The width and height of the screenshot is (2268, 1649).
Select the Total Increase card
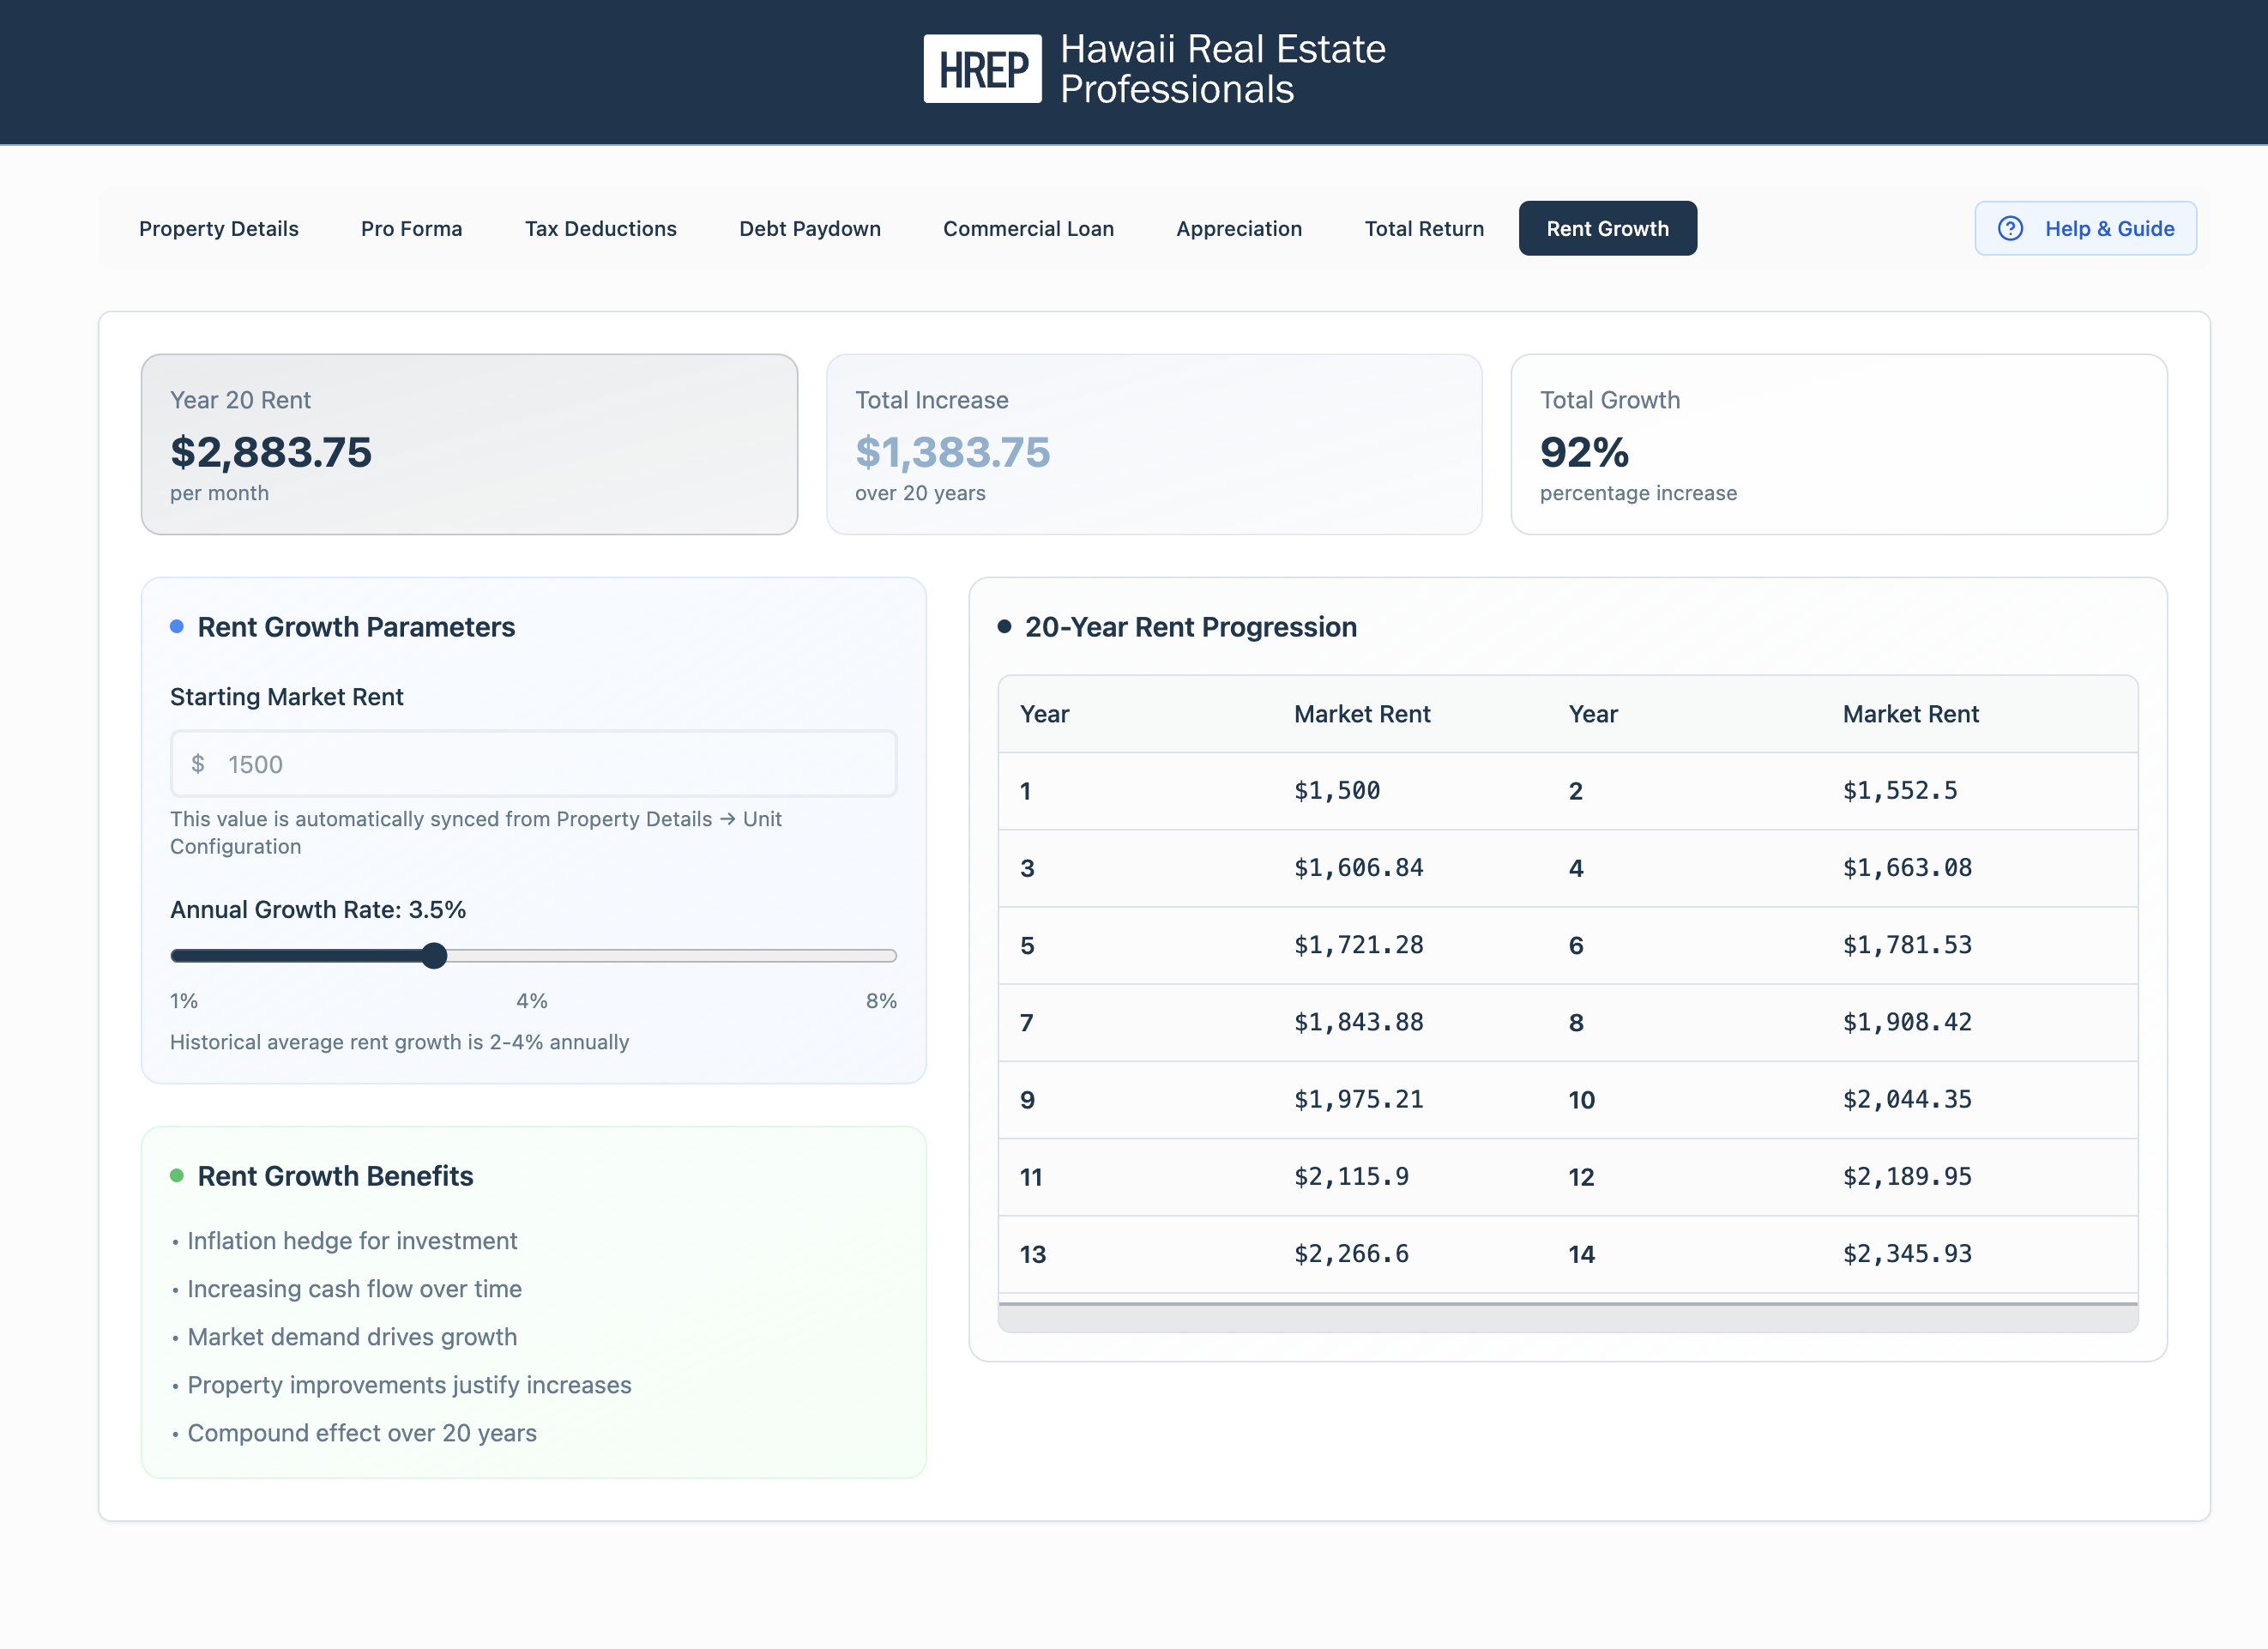click(x=1154, y=444)
